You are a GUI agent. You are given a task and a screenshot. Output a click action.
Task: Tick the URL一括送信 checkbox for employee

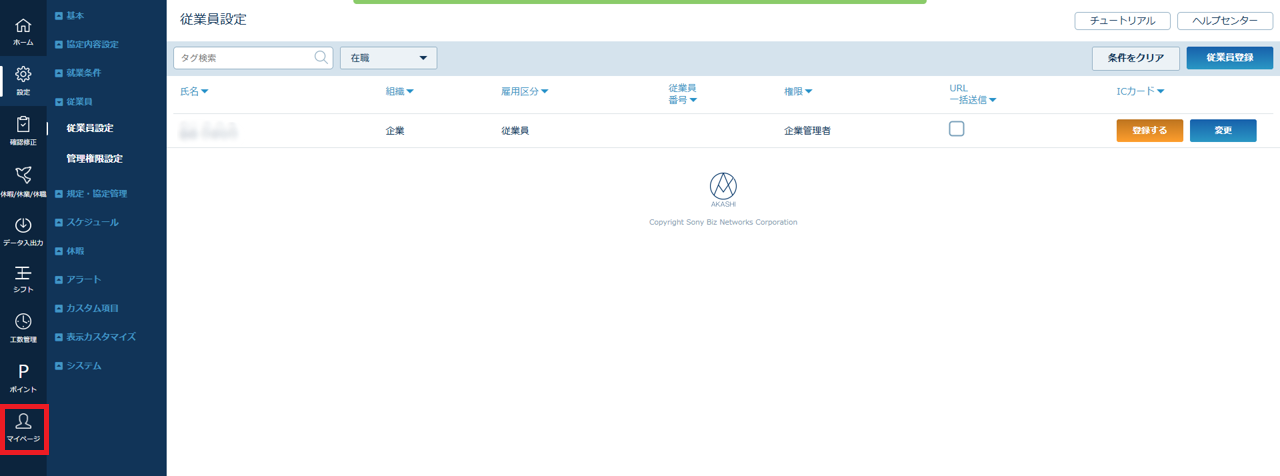click(956, 129)
